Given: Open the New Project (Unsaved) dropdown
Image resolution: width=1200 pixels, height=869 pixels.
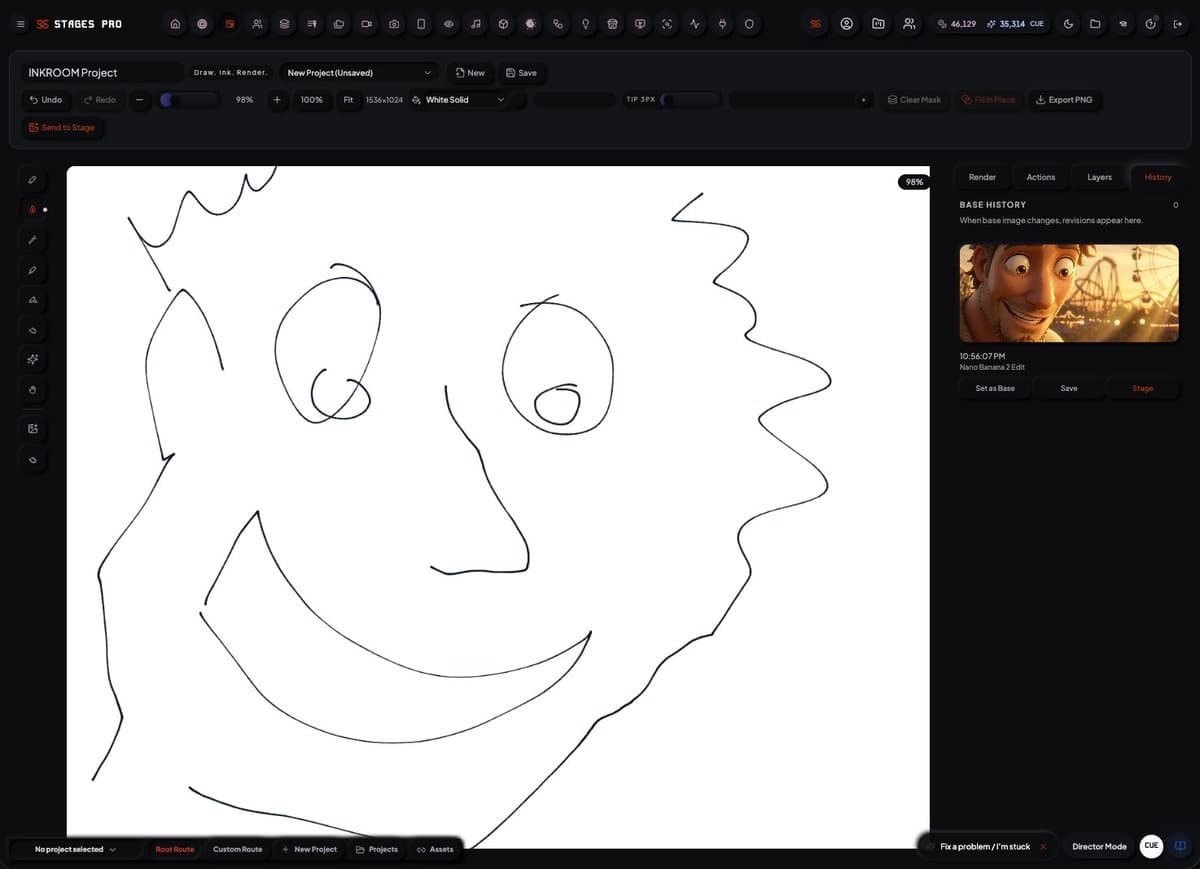Looking at the screenshot, I should pos(359,73).
